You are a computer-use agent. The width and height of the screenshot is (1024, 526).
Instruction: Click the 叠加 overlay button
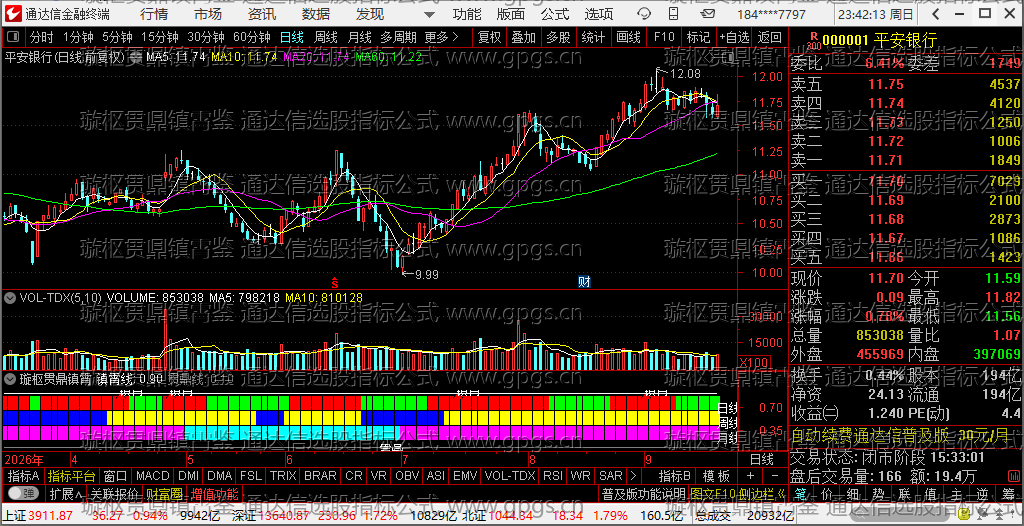click(x=524, y=37)
